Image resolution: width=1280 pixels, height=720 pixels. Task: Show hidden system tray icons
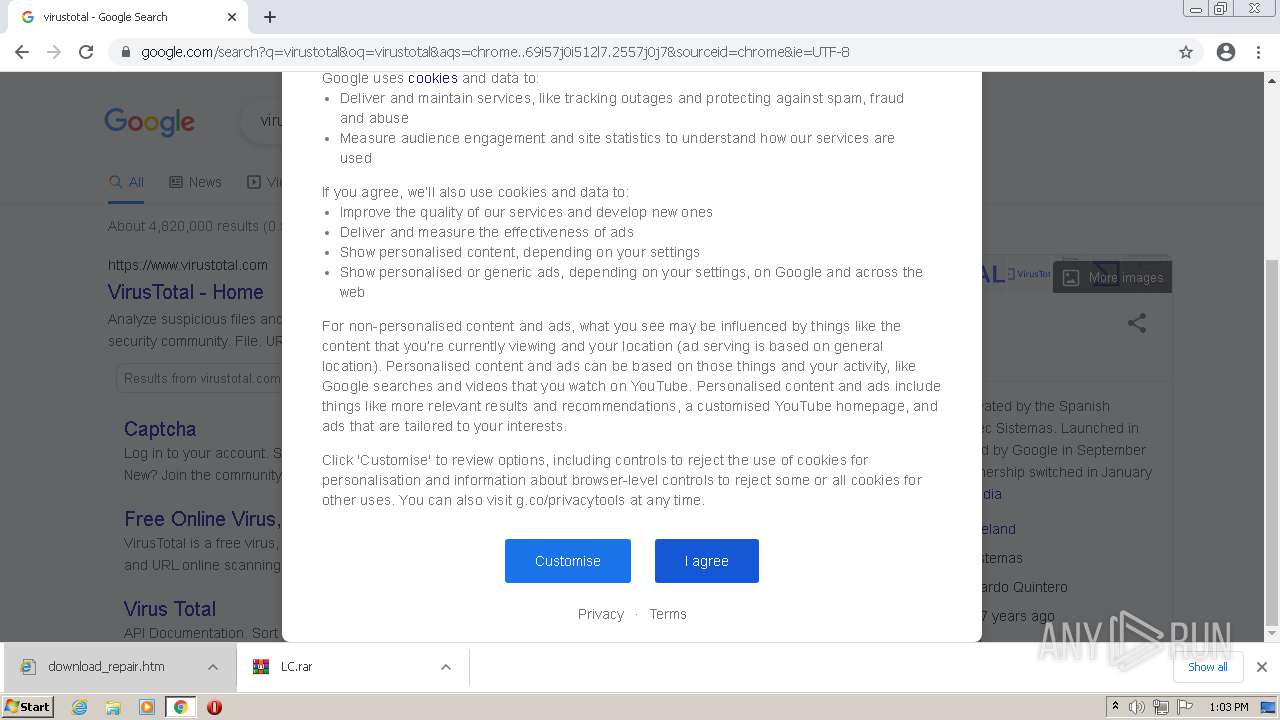[x=1115, y=707]
